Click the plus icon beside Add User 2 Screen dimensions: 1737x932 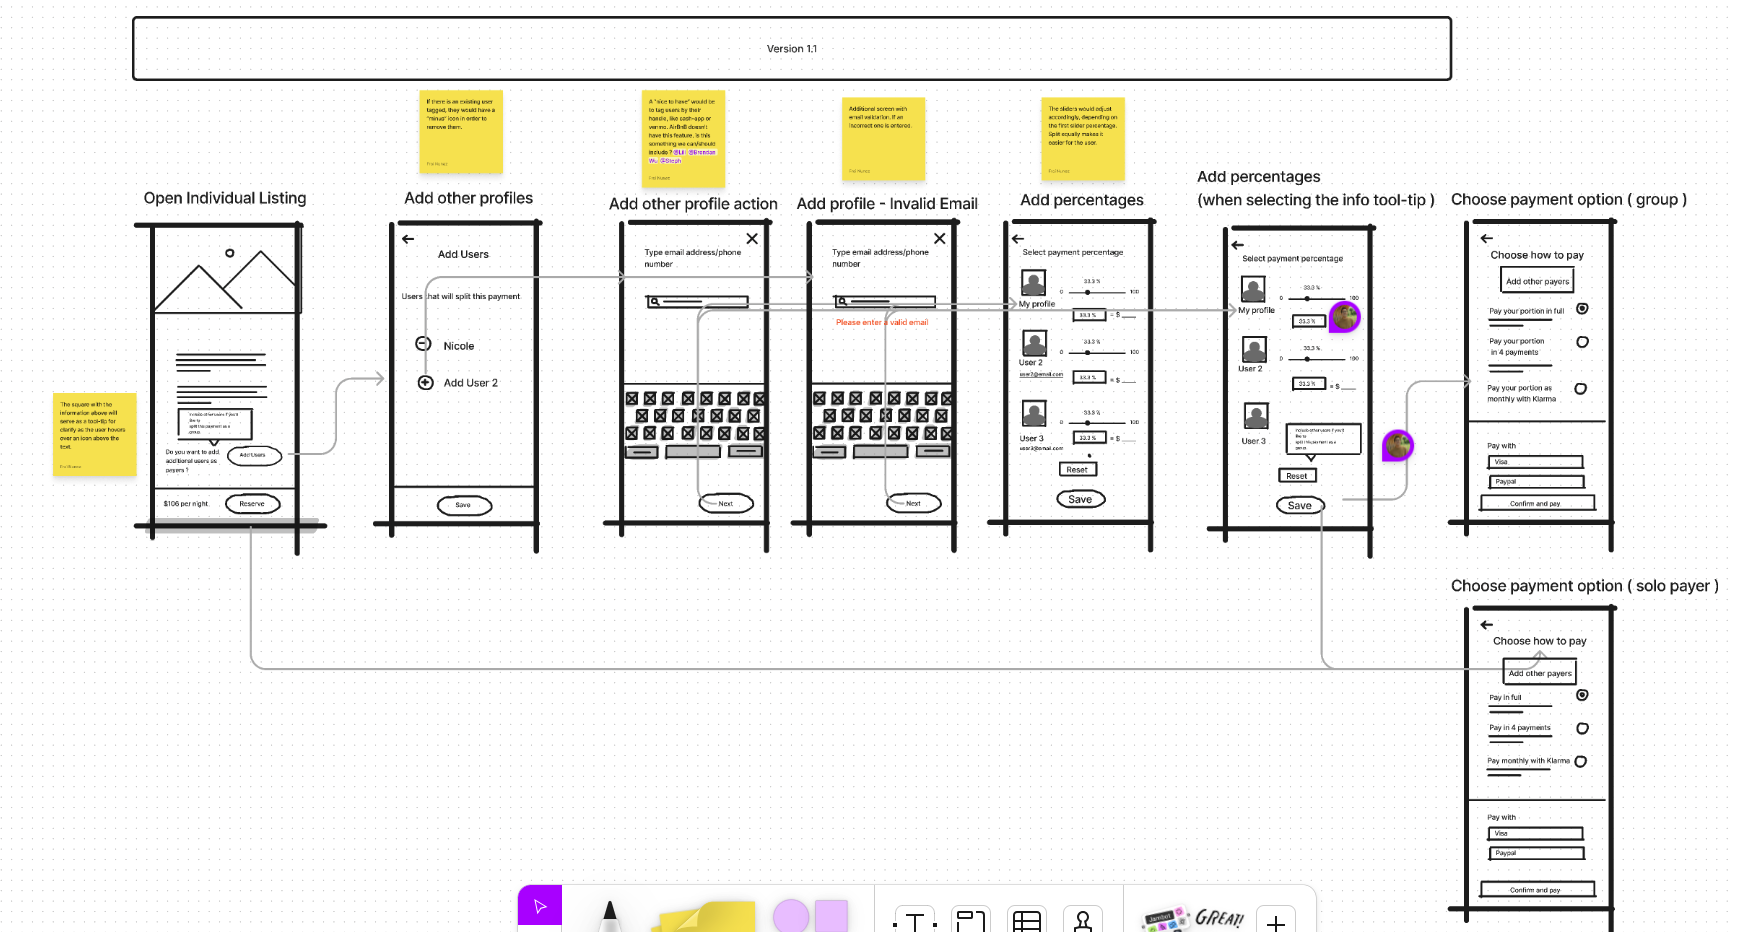[x=425, y=382]
